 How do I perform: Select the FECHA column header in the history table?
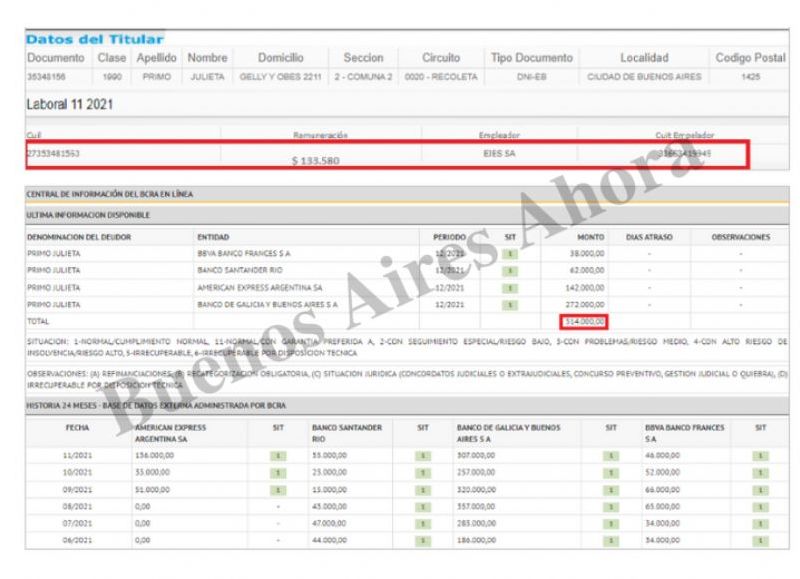click(x=77, y=427)
